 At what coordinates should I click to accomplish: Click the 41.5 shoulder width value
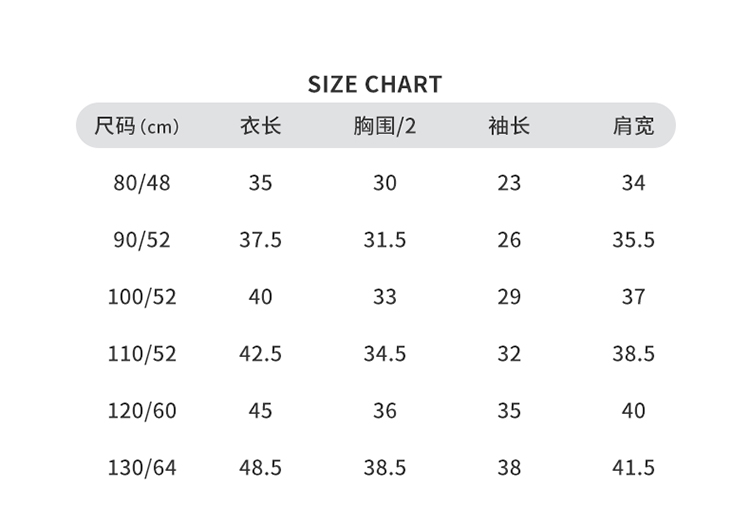pyautogui.click(x=633, y=468)
